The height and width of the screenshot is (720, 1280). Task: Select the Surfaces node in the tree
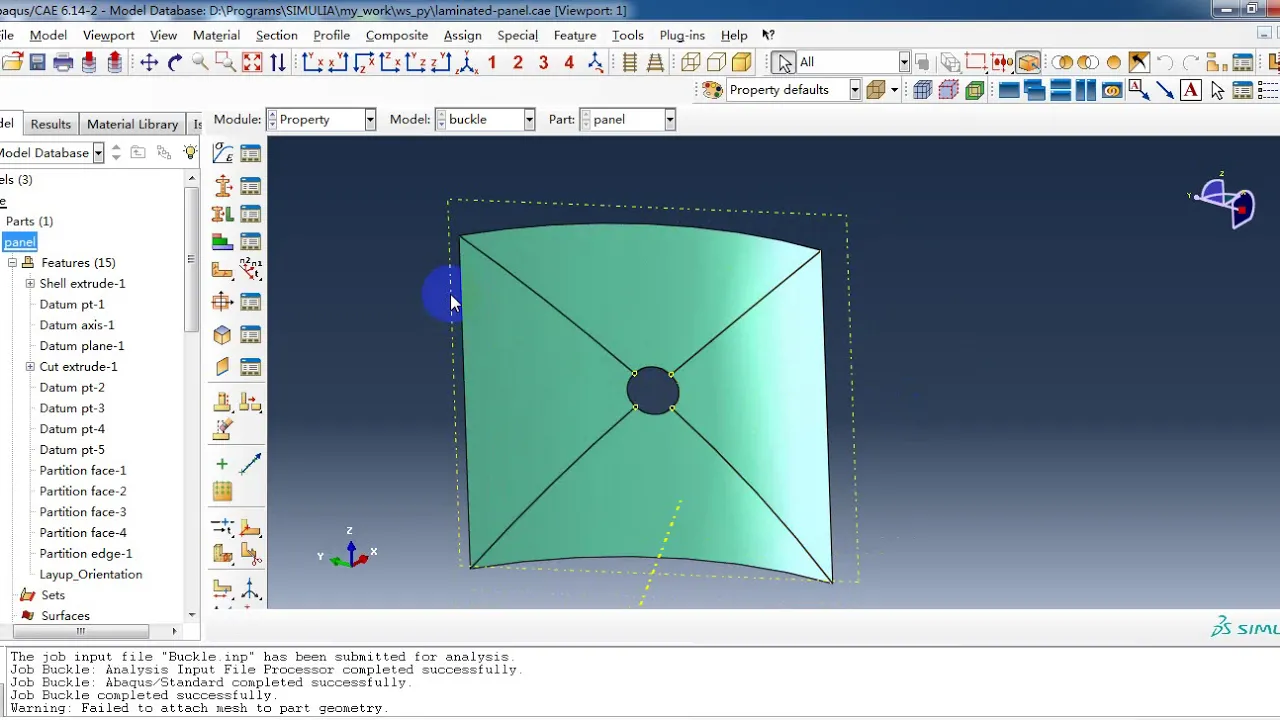coord(65,616)
